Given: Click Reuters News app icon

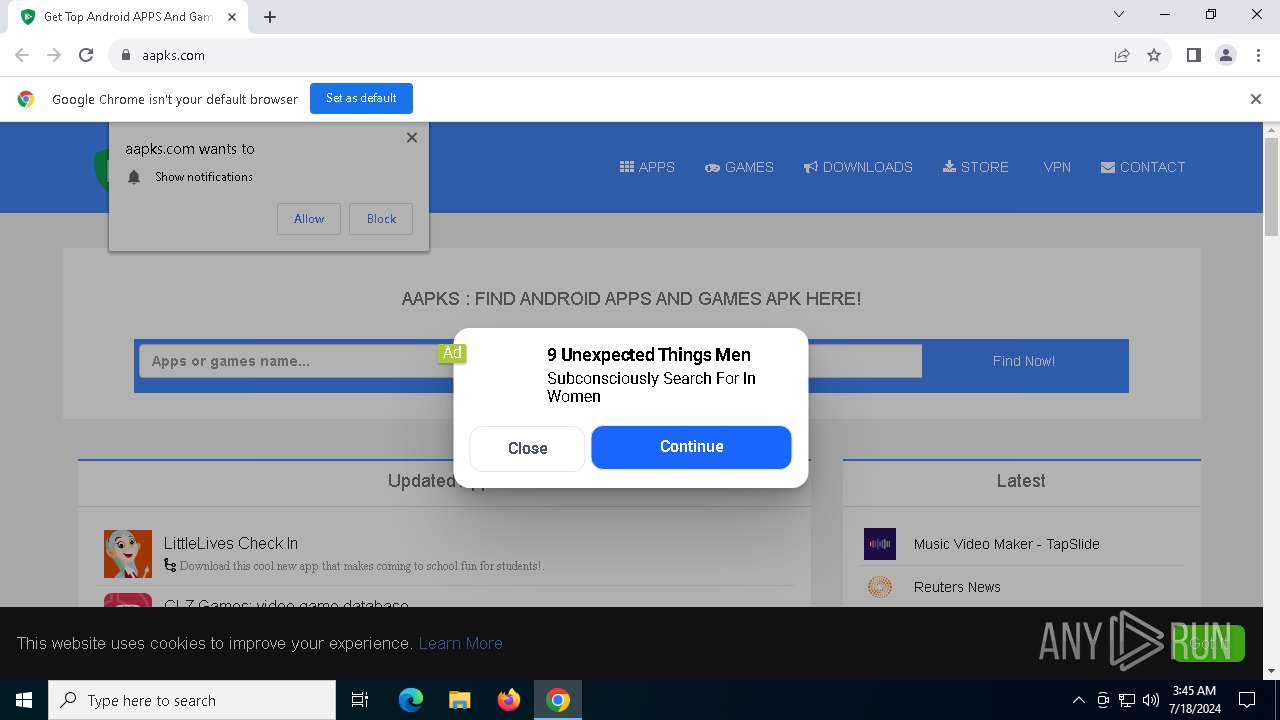Looking at the screenshot, I should [x=880, y=587].
